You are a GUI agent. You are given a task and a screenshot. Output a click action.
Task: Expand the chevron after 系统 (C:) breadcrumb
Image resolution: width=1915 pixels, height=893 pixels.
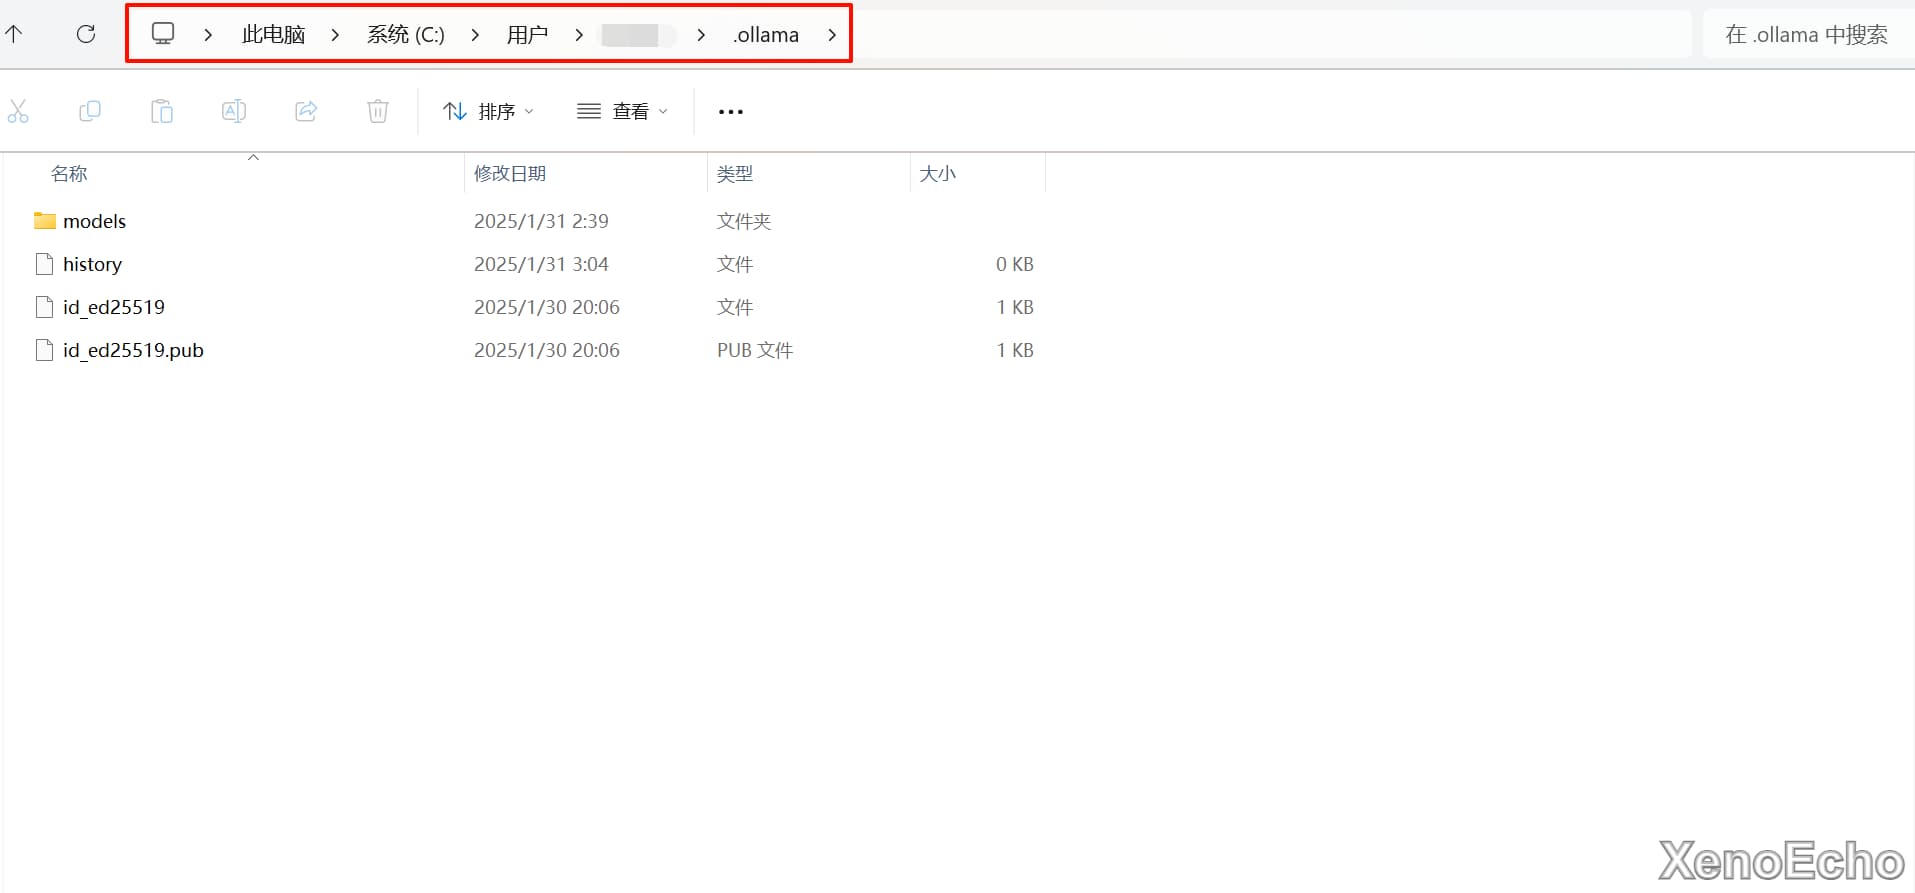475,35
